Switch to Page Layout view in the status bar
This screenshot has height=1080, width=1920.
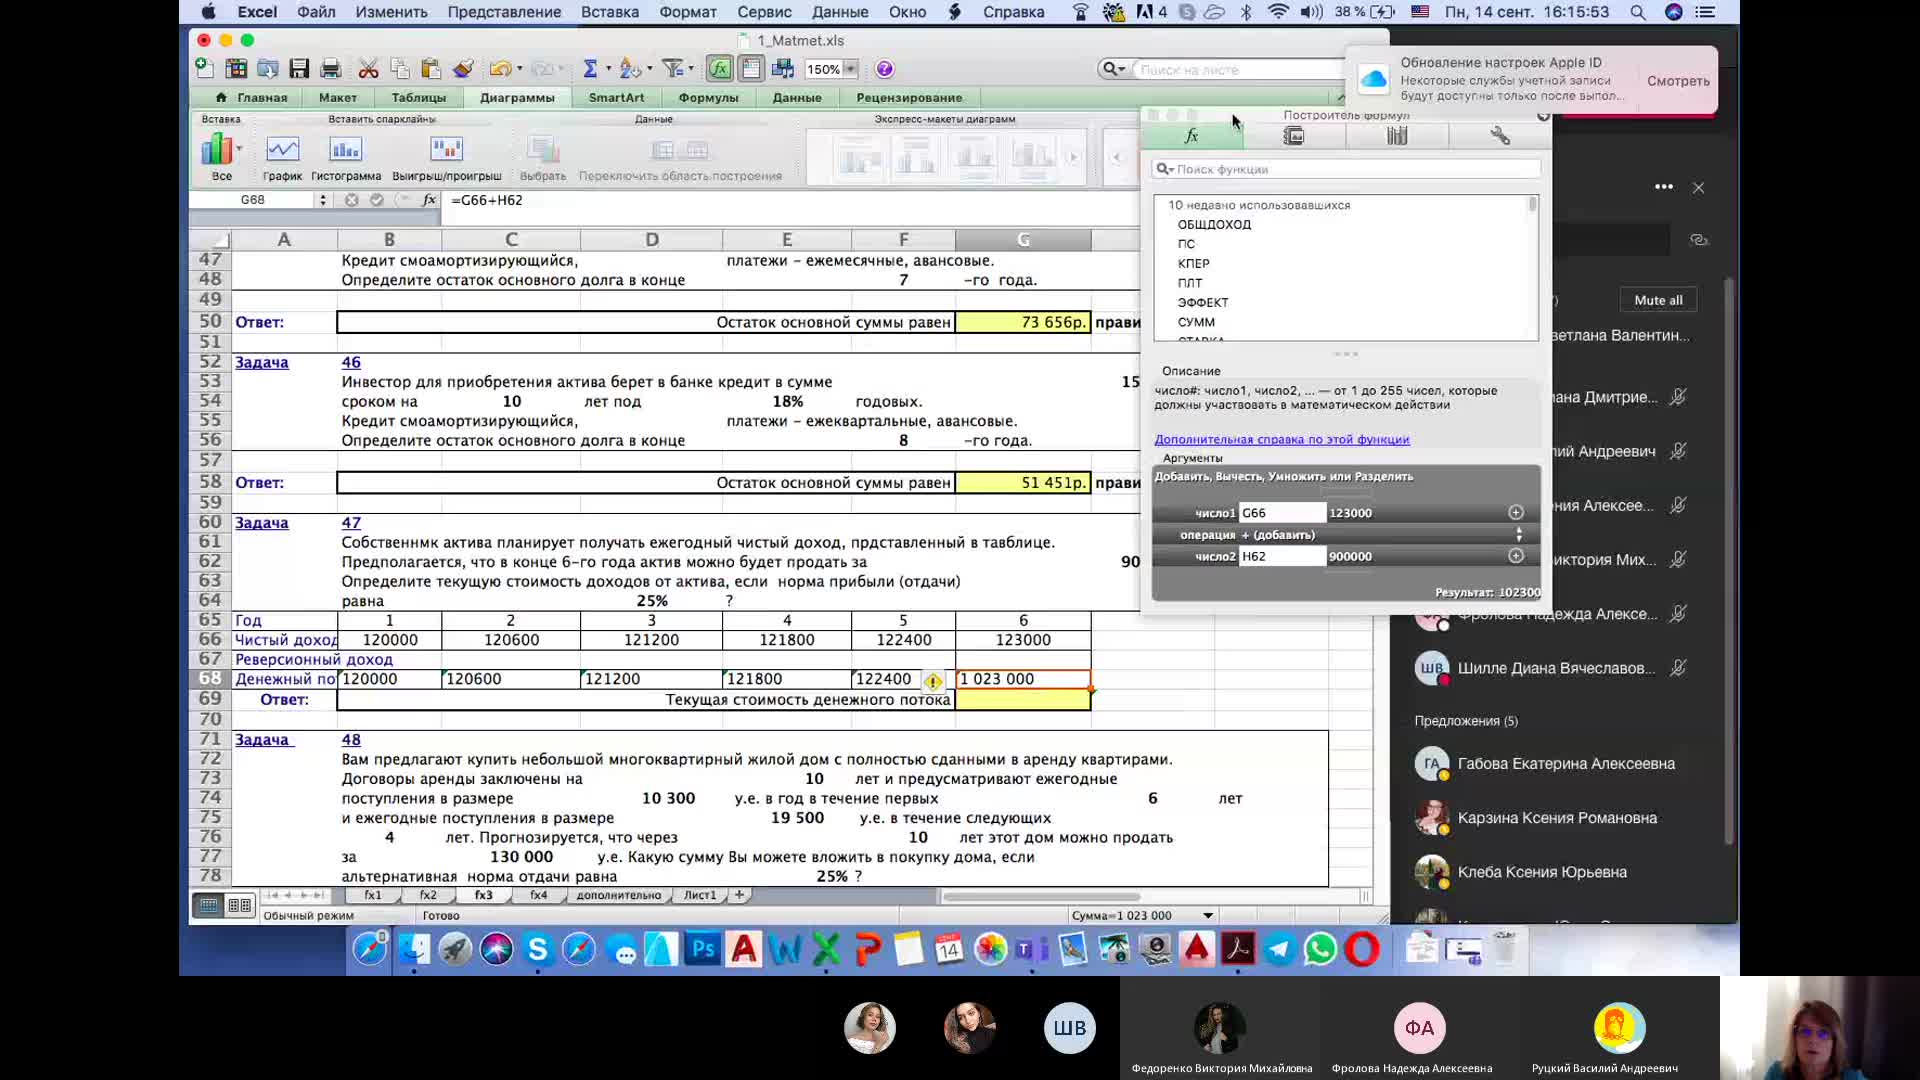click(x=239, y=906)
